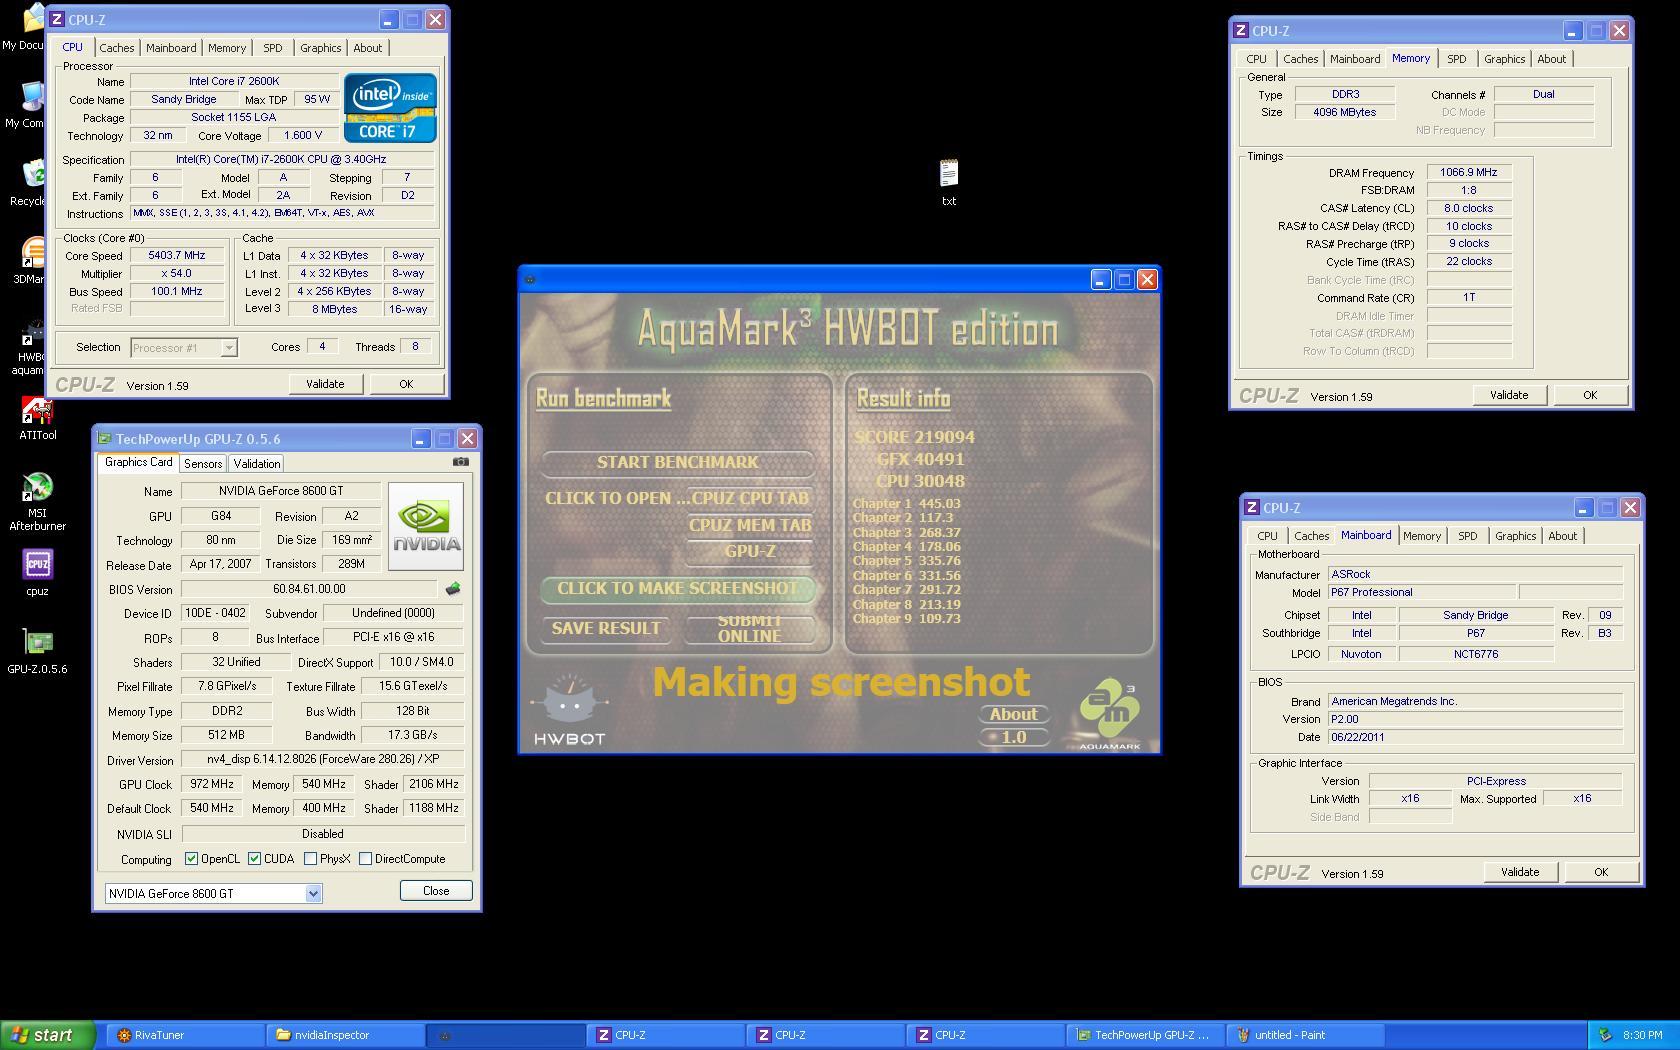Click SUBMIT ONLINE in AquaMark
The image size is (1680, 1050).
(x=750, y=628)
